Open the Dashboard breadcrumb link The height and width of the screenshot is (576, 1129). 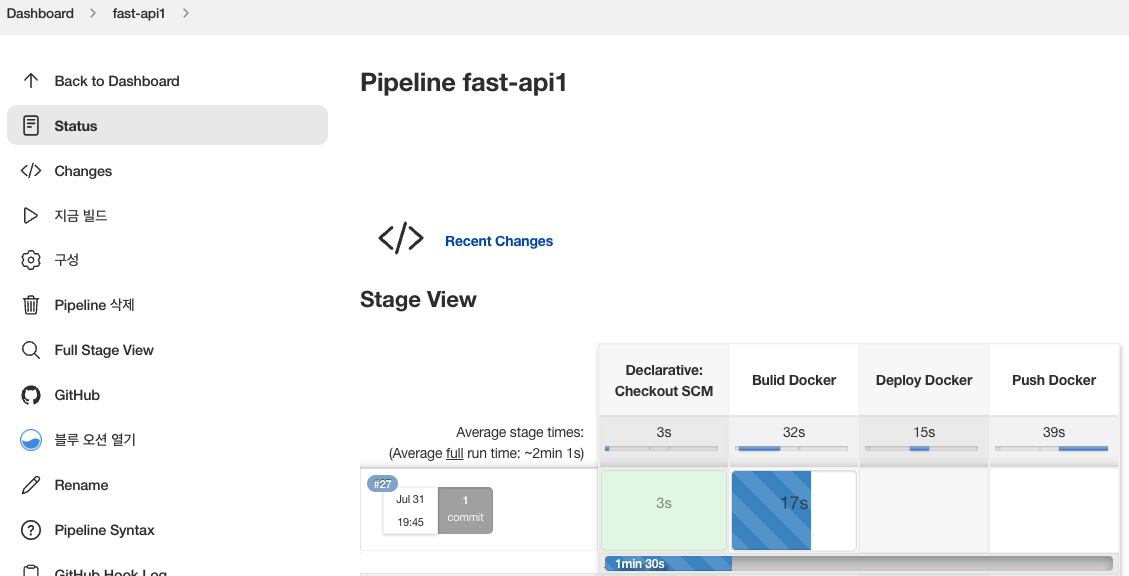coord(40,14)
